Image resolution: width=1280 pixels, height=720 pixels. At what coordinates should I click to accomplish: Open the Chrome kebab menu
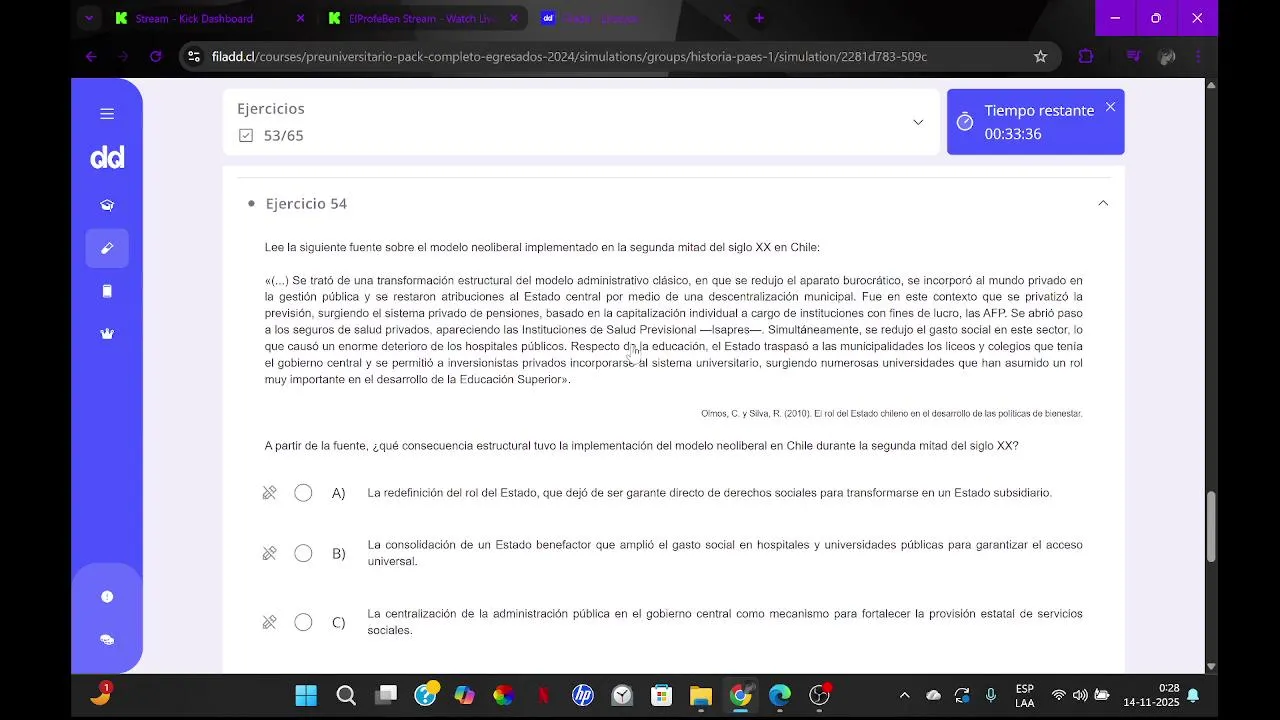tap(1198, 57)
